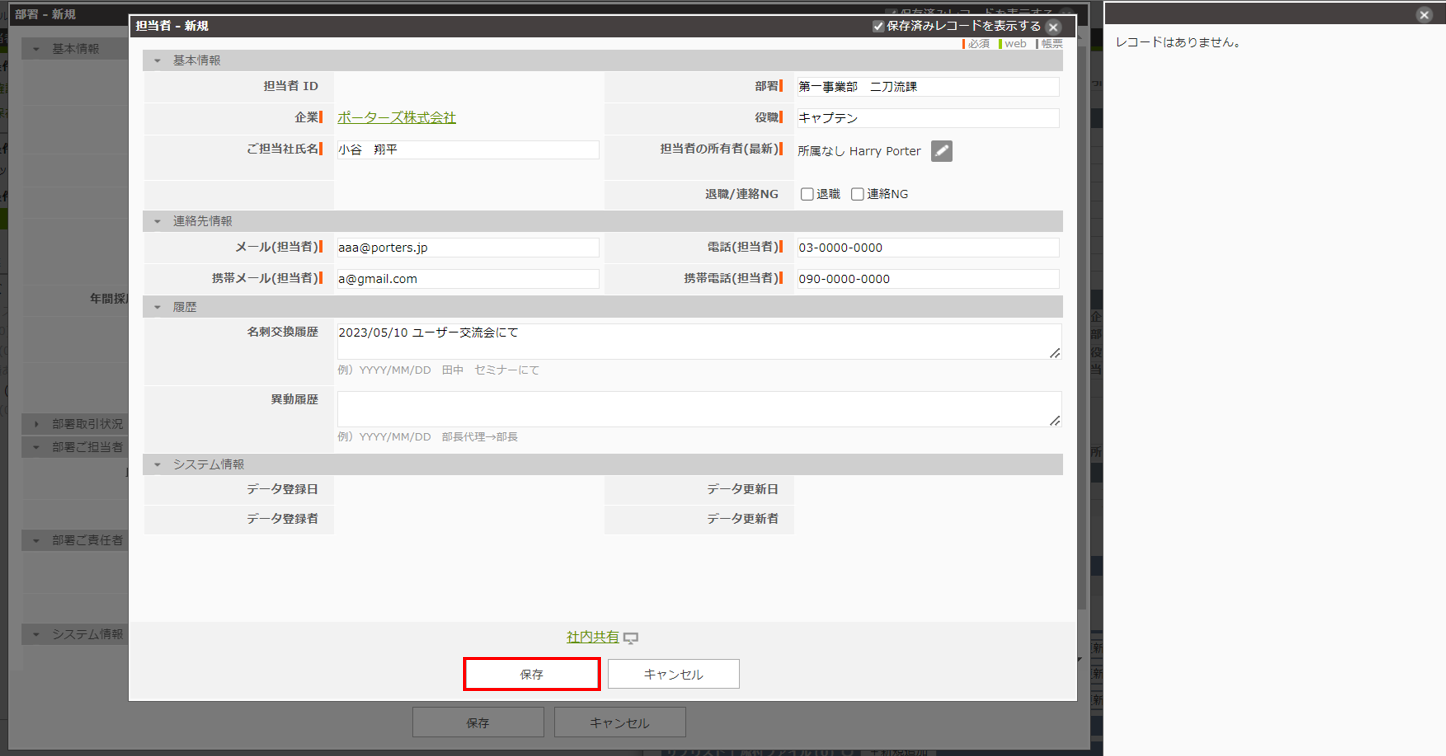Click the monitor icon beside 社内共有
Image resolution: width=1446 pixels, height=756 pixels.
click(x=631, y=638)
